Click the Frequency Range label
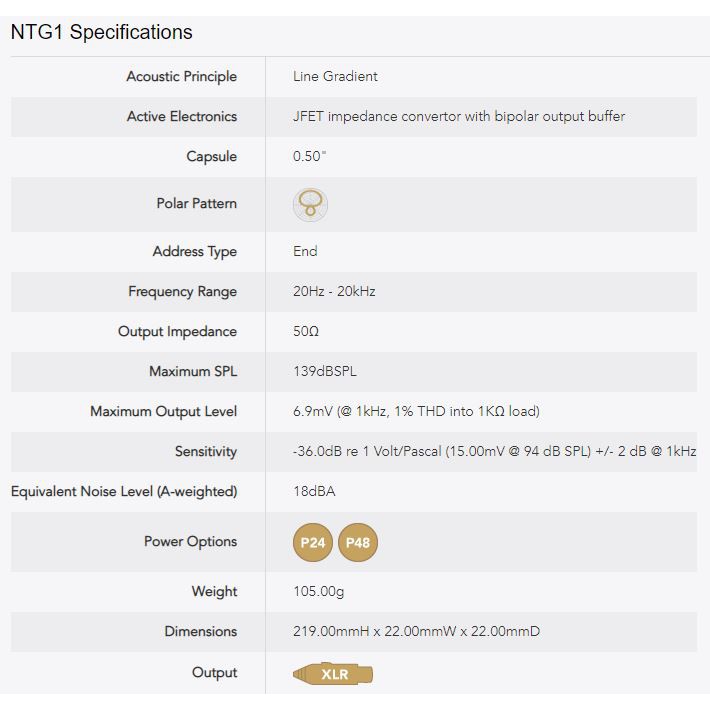Image resolution: width=710 pixels, height=710 pixels. (182, 292)
